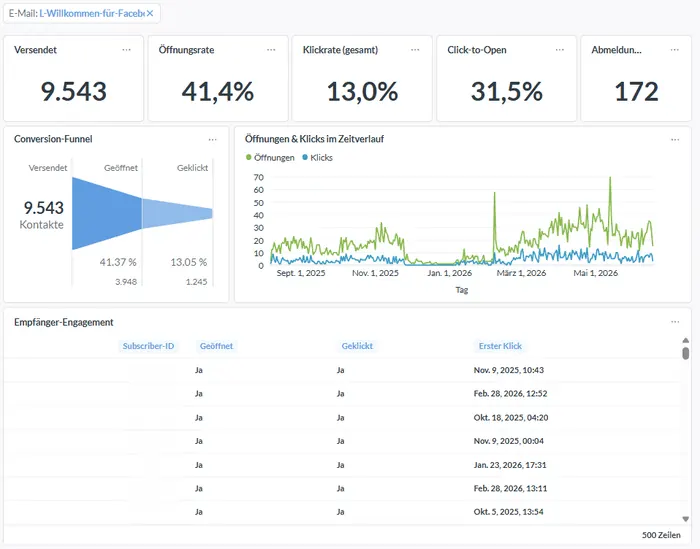Click the cell Feb. 28, 2026, 13:11
The image size is (700, 549).
point(510,488)
